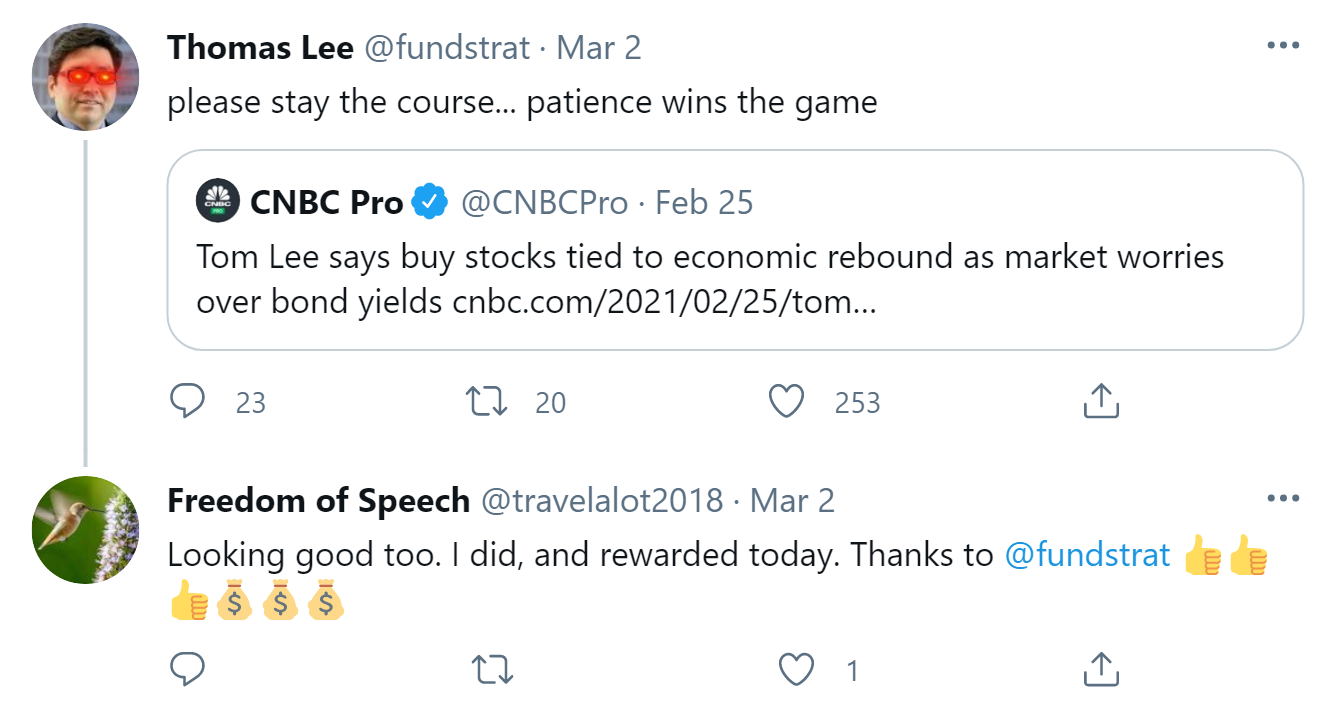Click the @fundstrat mention link in reply
This screenshot has height=713, width=1337.
pyautogui.click(x=1087, y=555)
